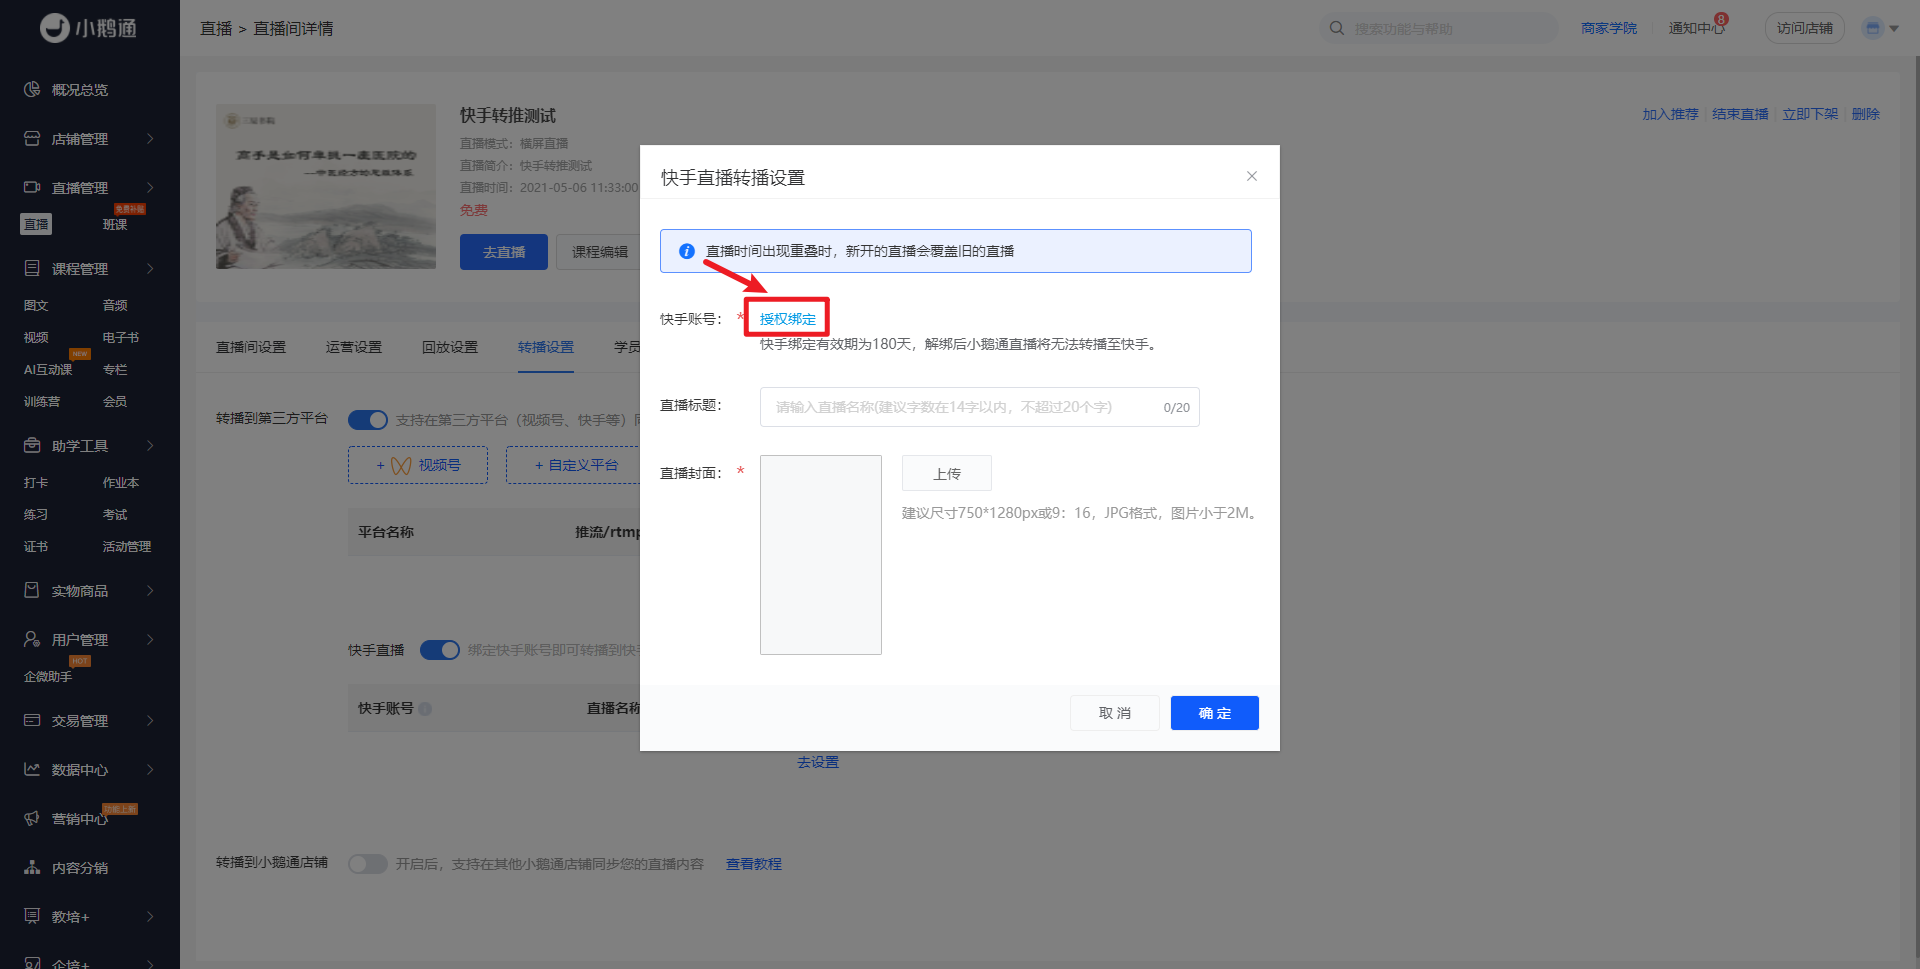The width and height of the screenshot is (1920, 969).
Task: Click 删除 link
Action: pos(1866,114)
